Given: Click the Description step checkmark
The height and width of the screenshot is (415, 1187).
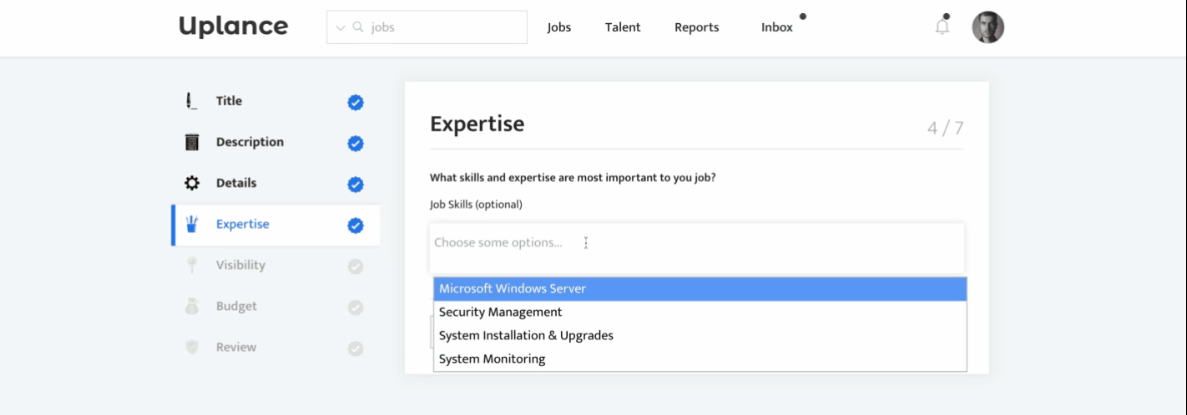Looking at the screenshot, I should point(355,143).
